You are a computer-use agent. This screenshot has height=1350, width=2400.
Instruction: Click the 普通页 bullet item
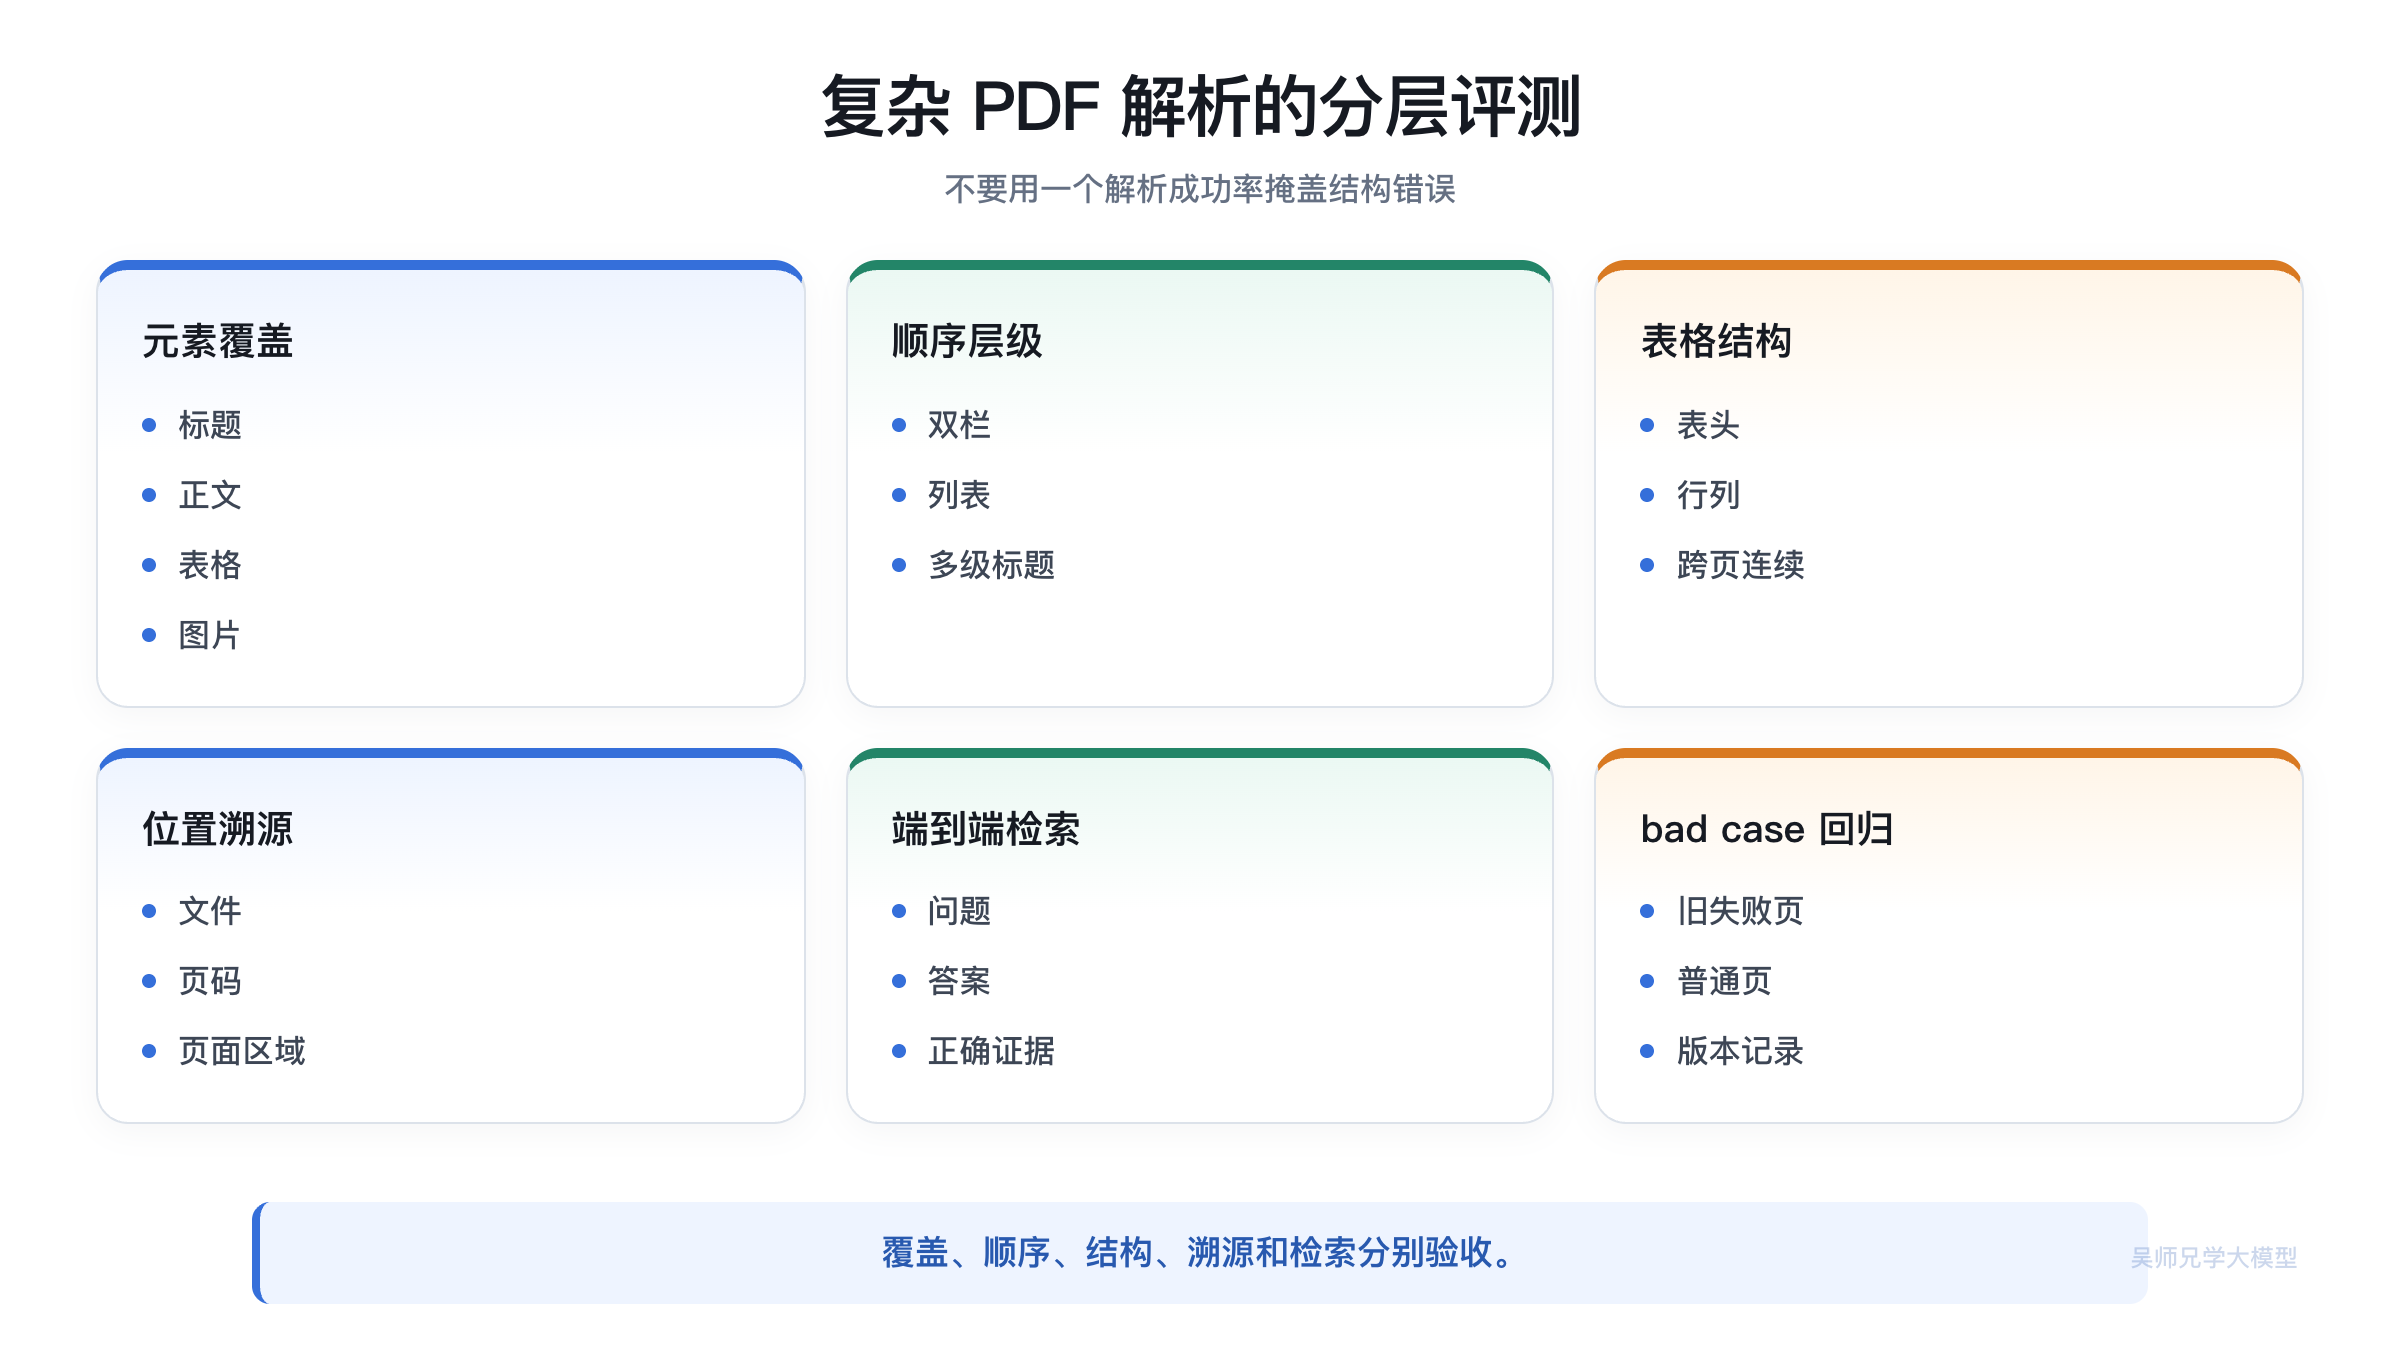(1724, 981)
